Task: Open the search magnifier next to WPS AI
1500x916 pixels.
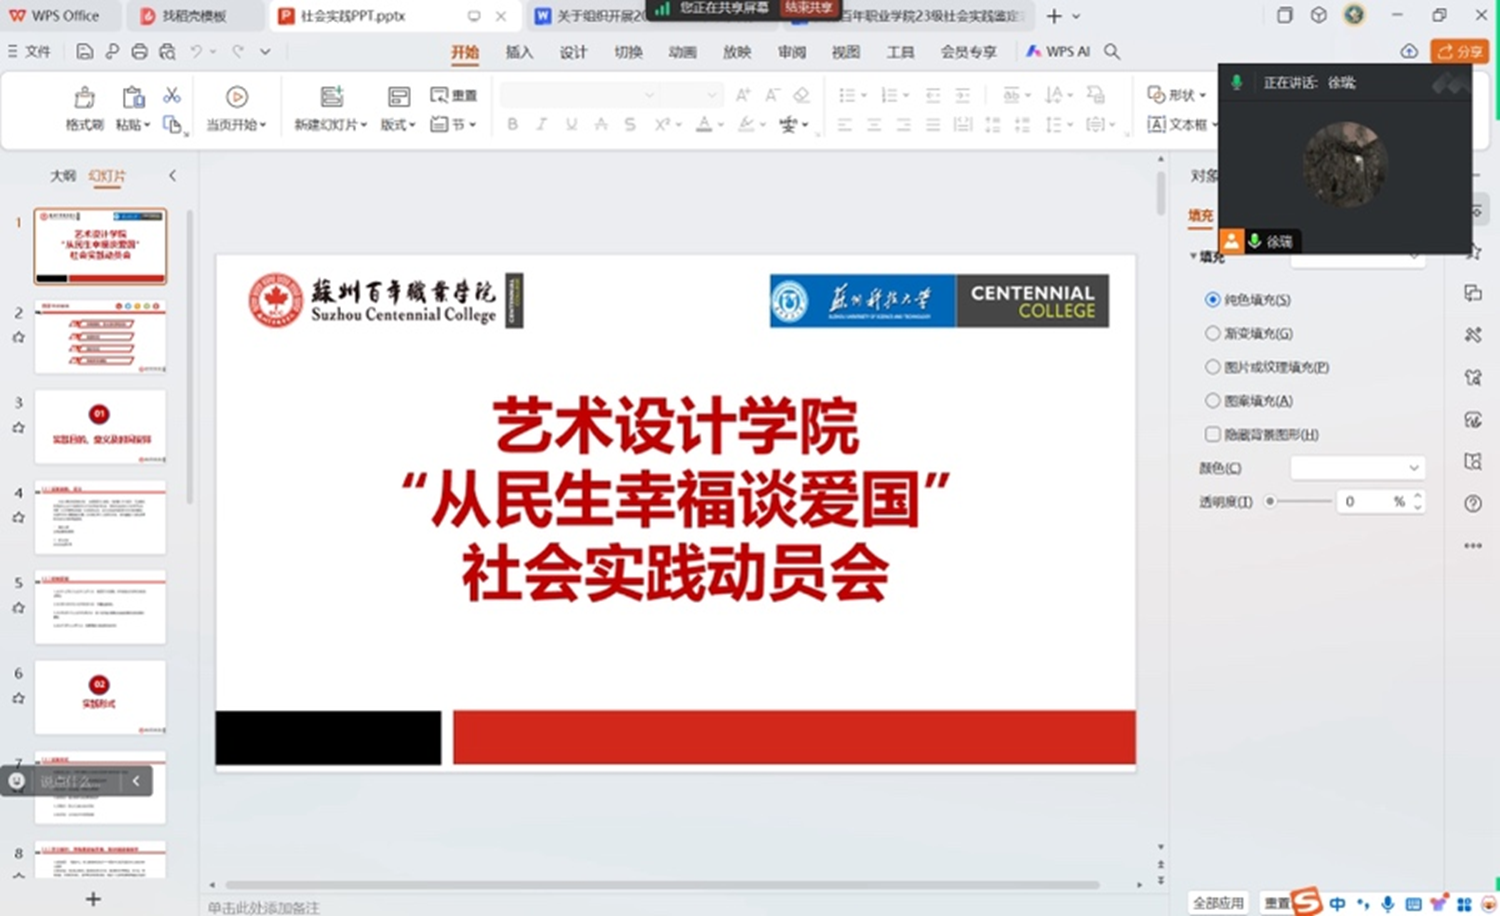Action: click(1112, 51)
